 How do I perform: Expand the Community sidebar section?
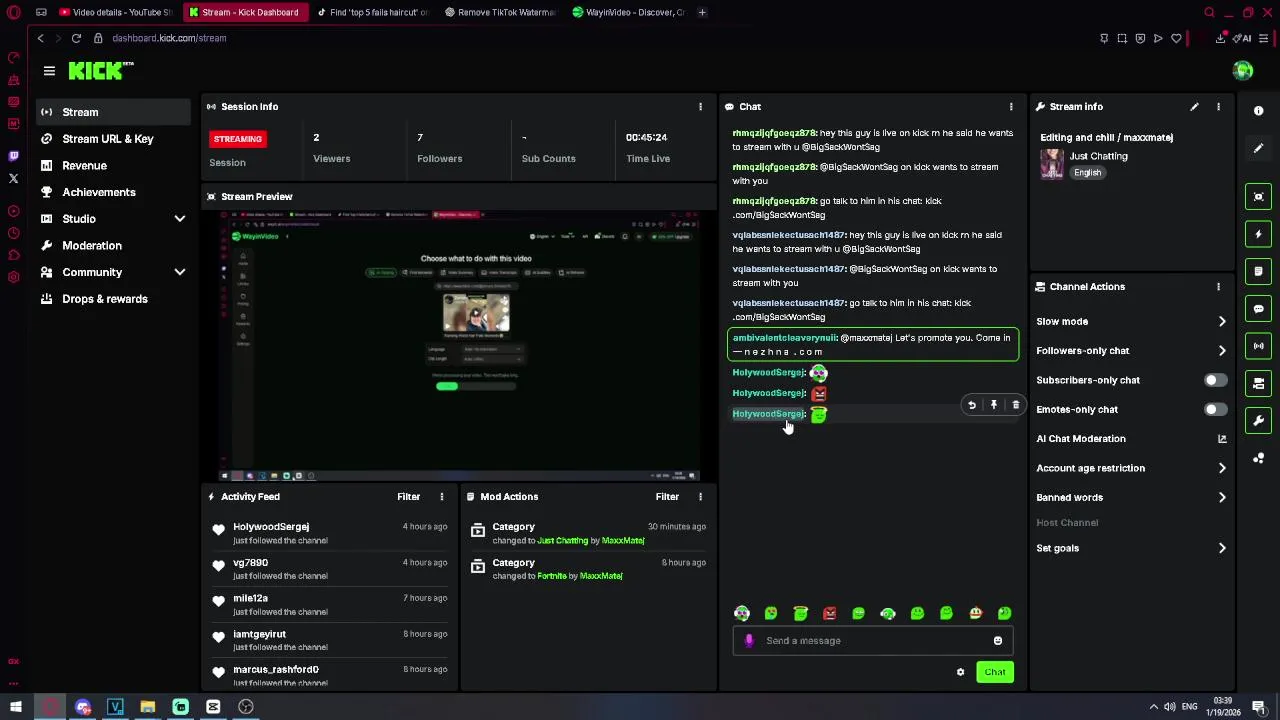(x=180, y=272)
